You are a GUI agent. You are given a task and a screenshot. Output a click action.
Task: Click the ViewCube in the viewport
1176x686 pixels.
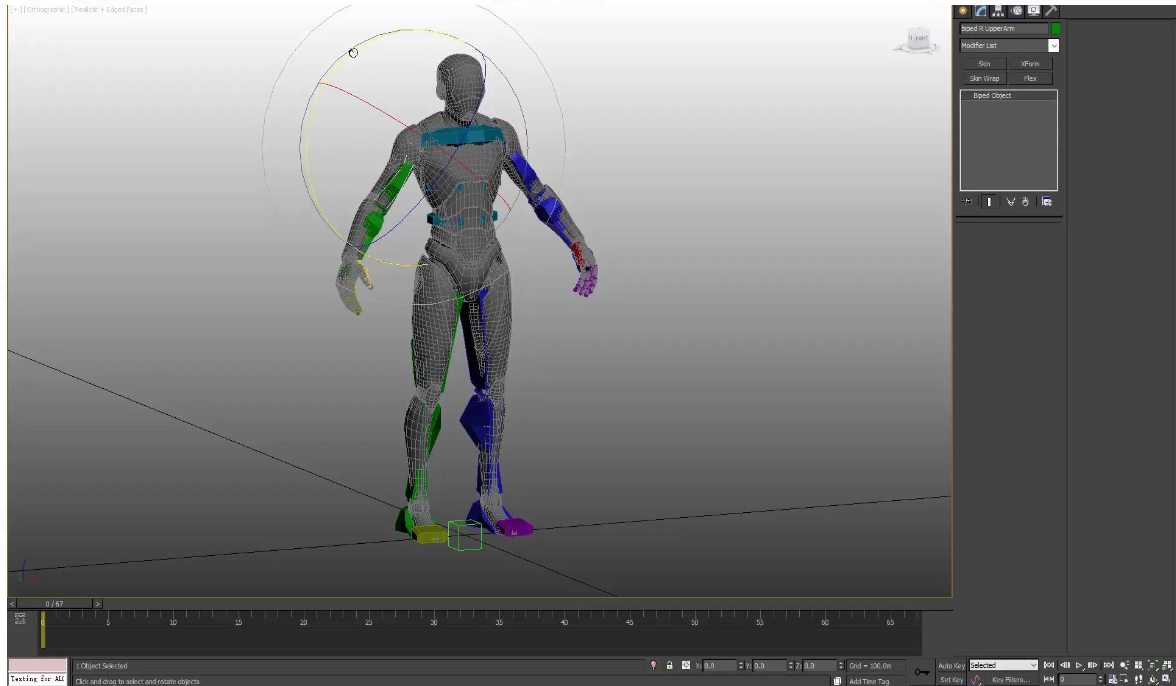[x=917, y=40]
